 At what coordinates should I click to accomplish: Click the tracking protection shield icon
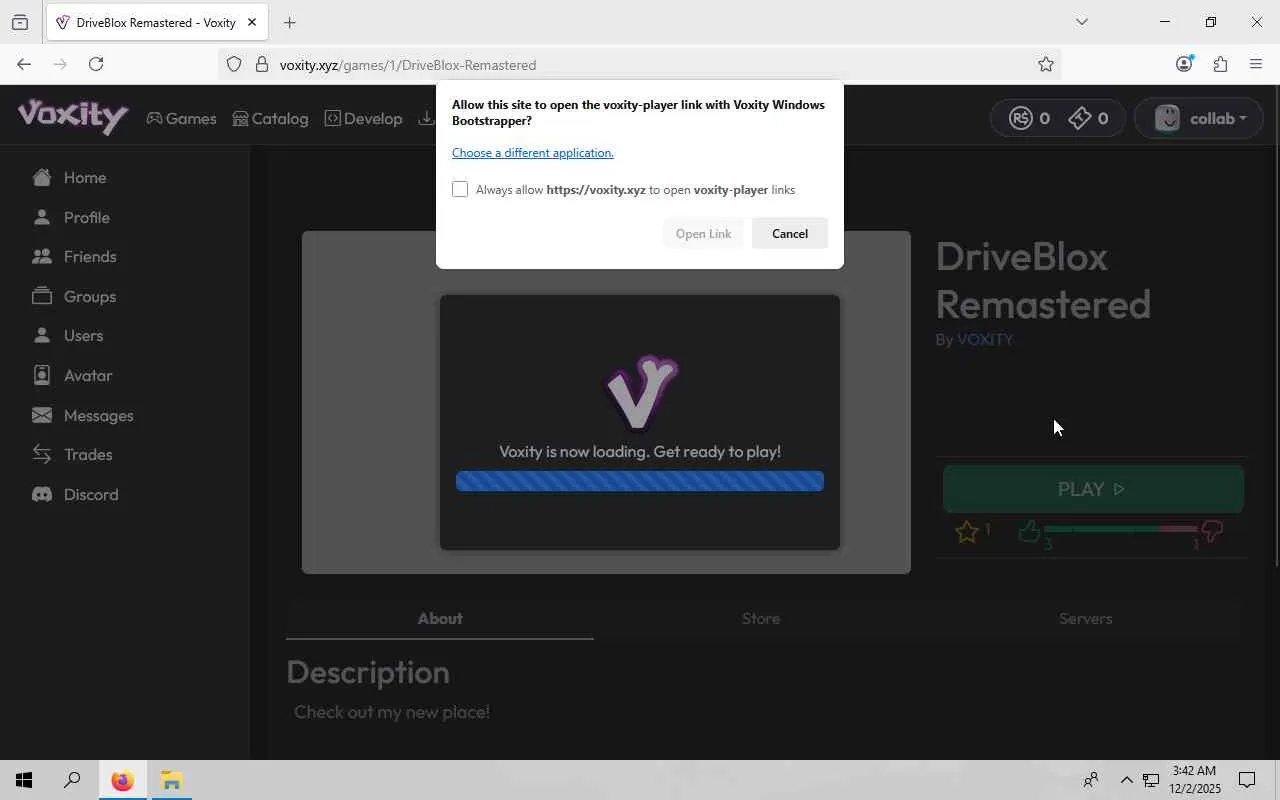tap(234, 64)
